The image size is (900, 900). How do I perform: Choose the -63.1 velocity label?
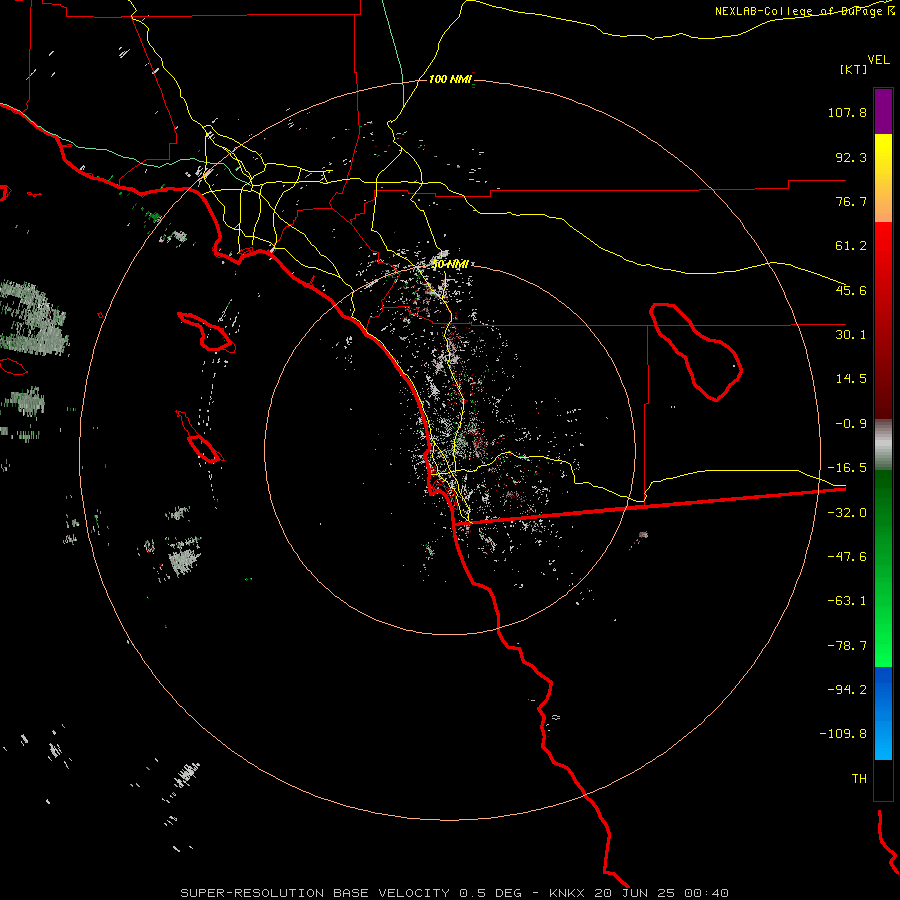point(847,601)
